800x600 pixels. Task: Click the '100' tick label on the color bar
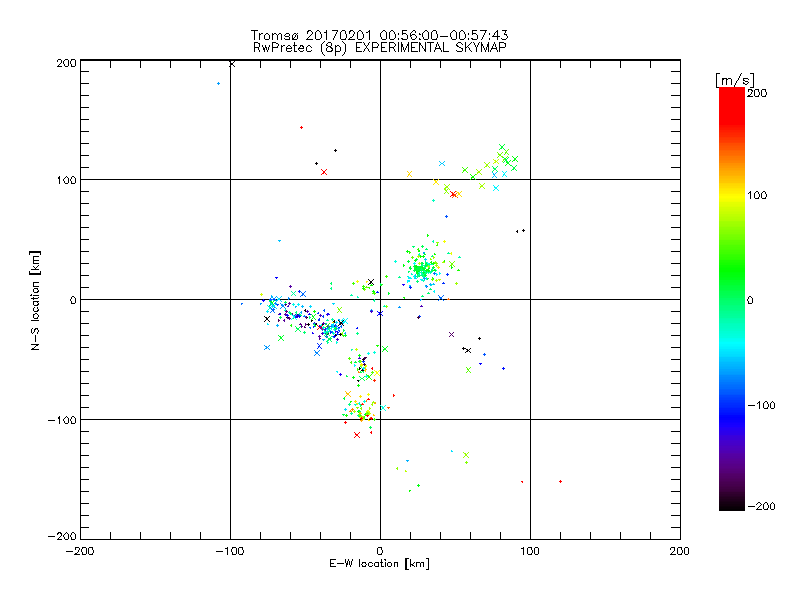757,195
